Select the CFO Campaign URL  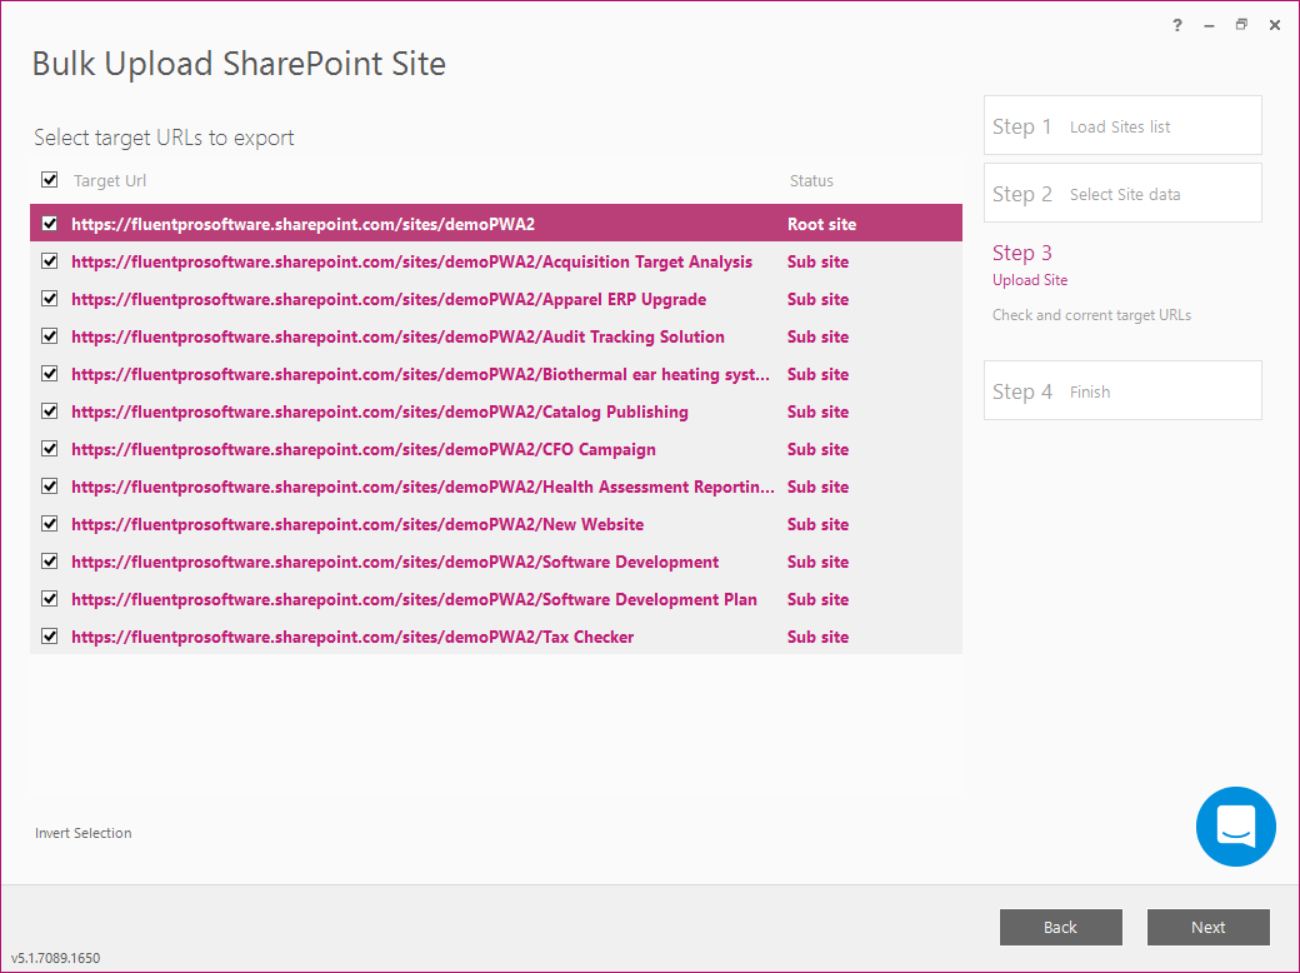pyautogui.click(x=364, y=449)
